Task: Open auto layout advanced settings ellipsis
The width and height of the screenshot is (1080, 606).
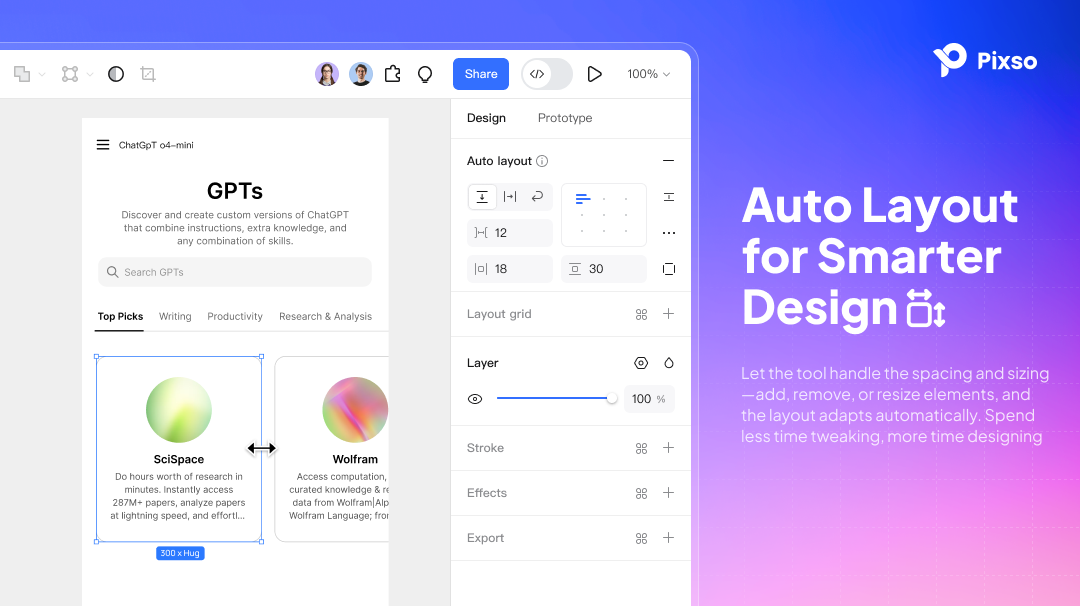Action: click(x=668, y=233)
